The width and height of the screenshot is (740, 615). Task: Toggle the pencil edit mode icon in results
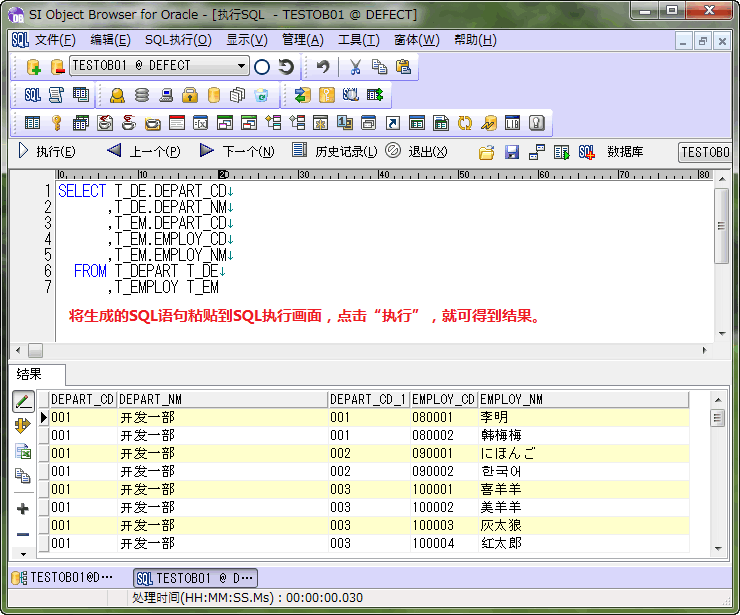point(23,402)
